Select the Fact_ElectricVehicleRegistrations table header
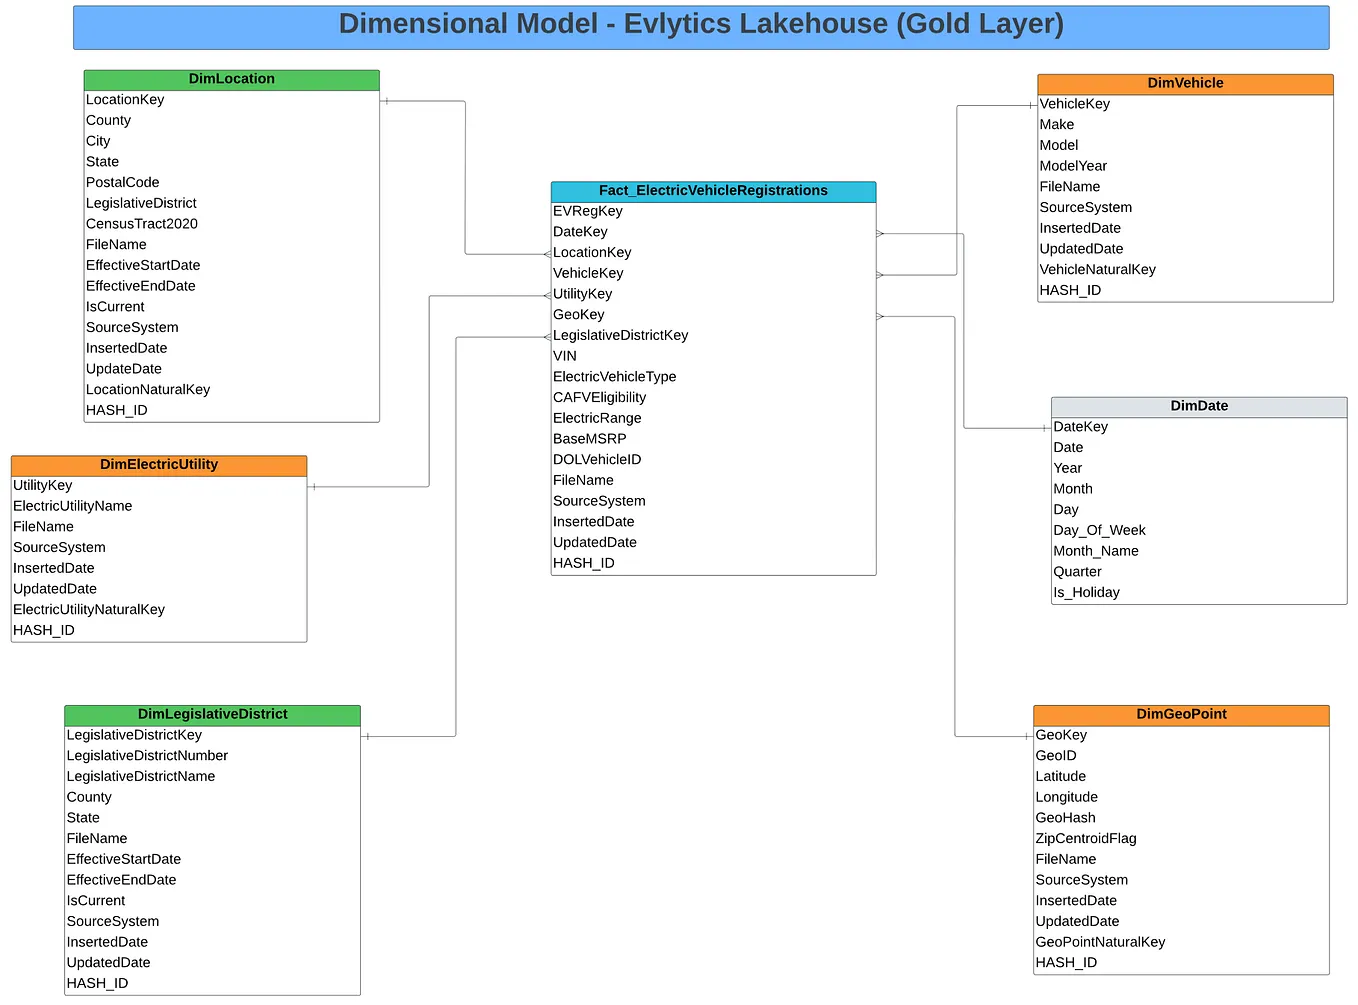This screenshot has width=1358, height=1005. coord(712,190)
